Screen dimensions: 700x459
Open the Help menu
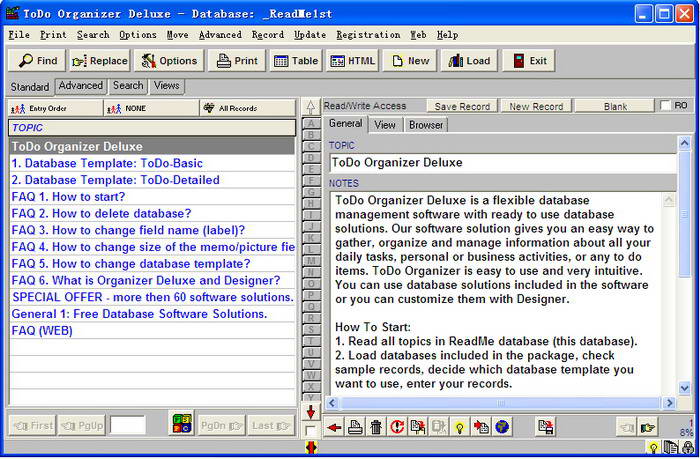coord(447,35)
